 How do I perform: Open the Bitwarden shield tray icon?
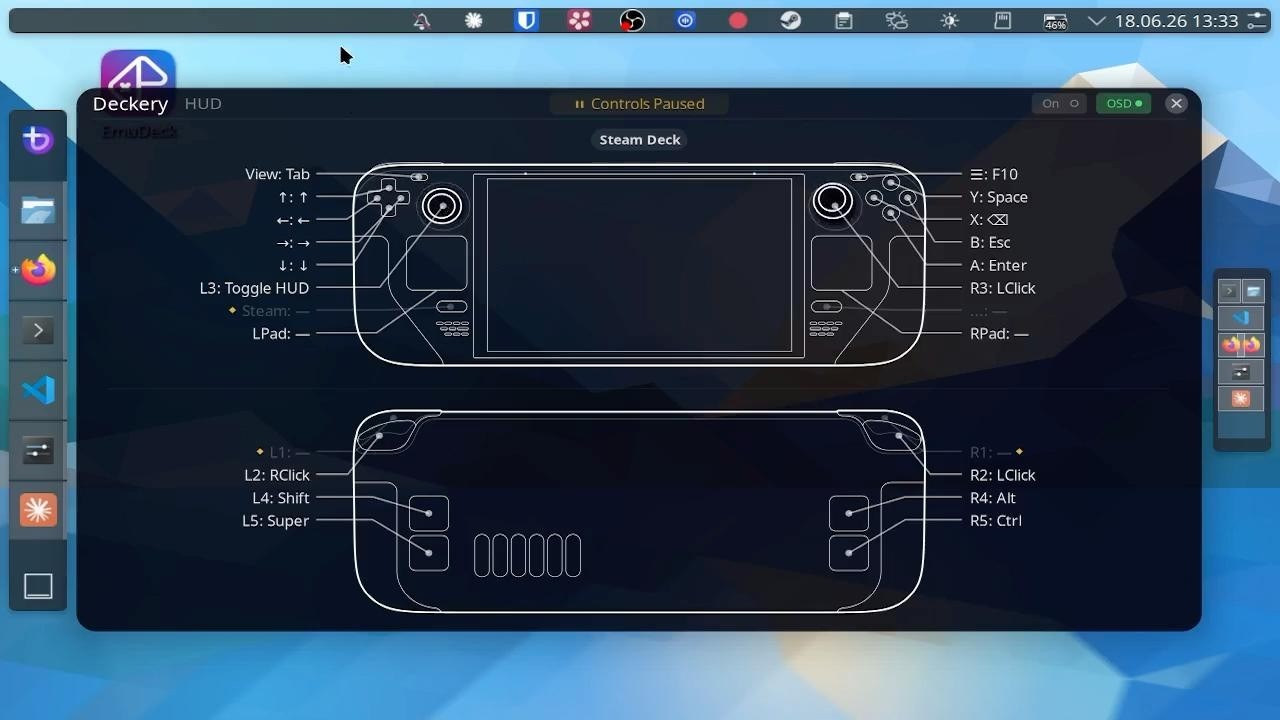(x=527, y=20)
